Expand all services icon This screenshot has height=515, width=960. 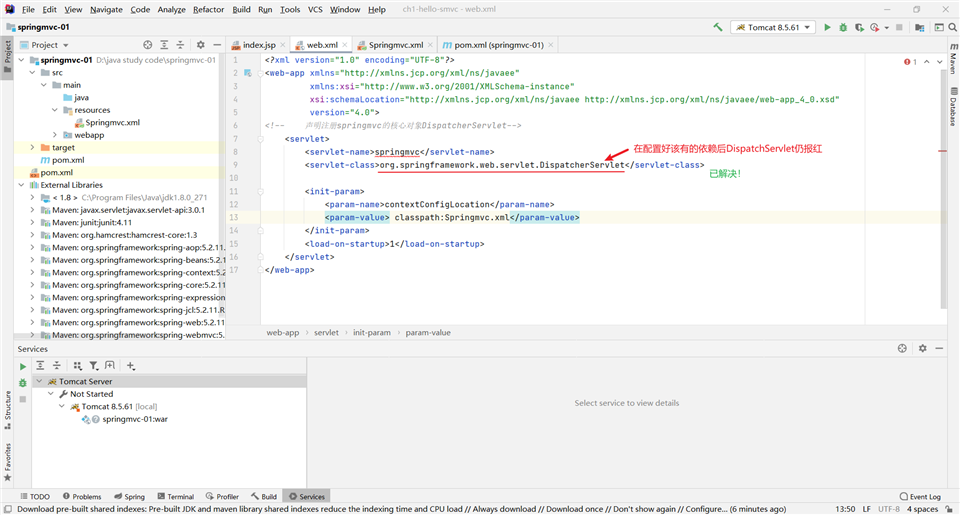(x=40, y=366)
